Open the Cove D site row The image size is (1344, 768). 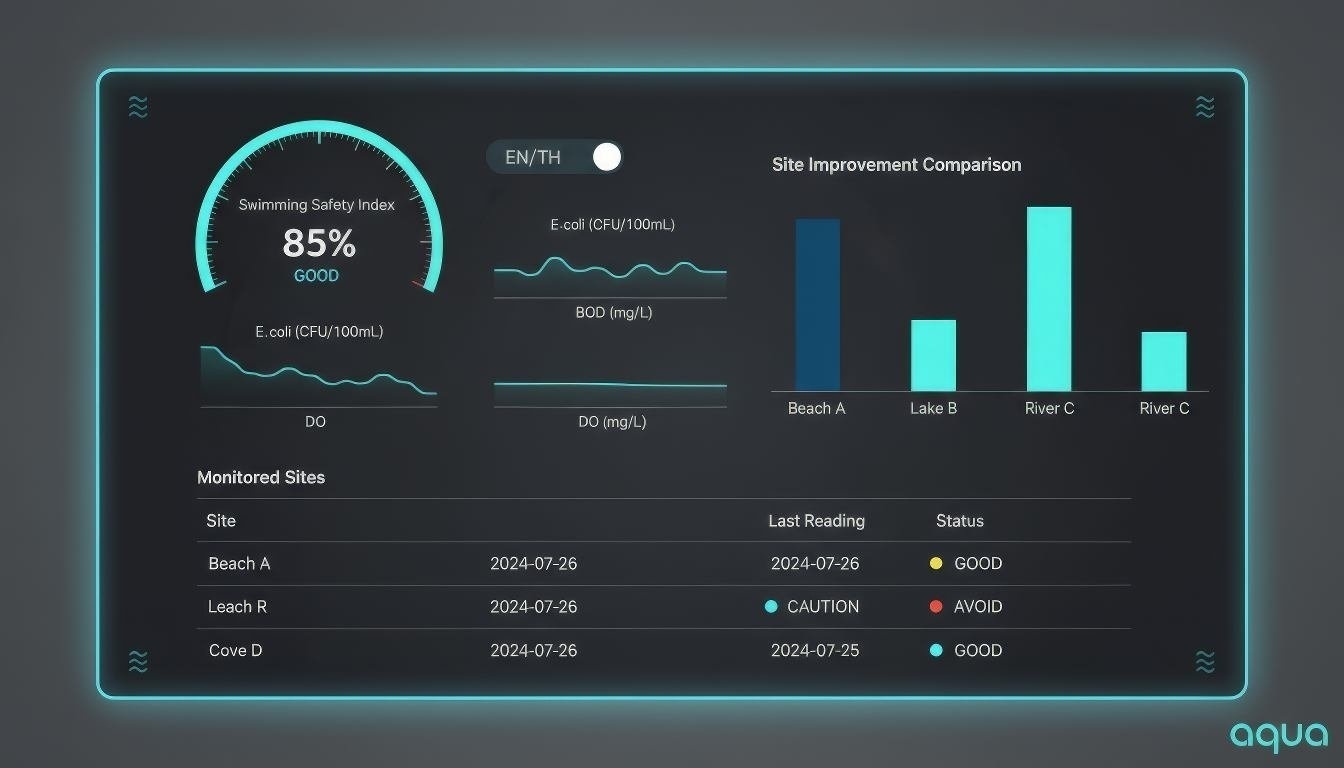tap(235, 651)
